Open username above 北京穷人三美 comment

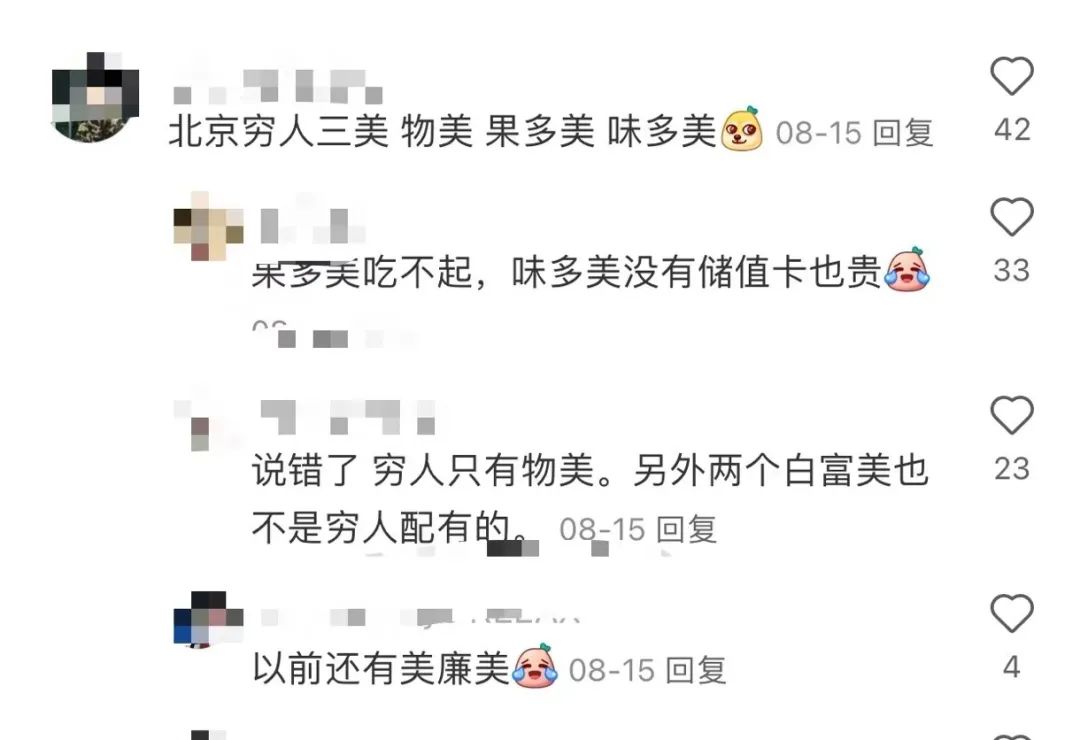click(277, 87)
